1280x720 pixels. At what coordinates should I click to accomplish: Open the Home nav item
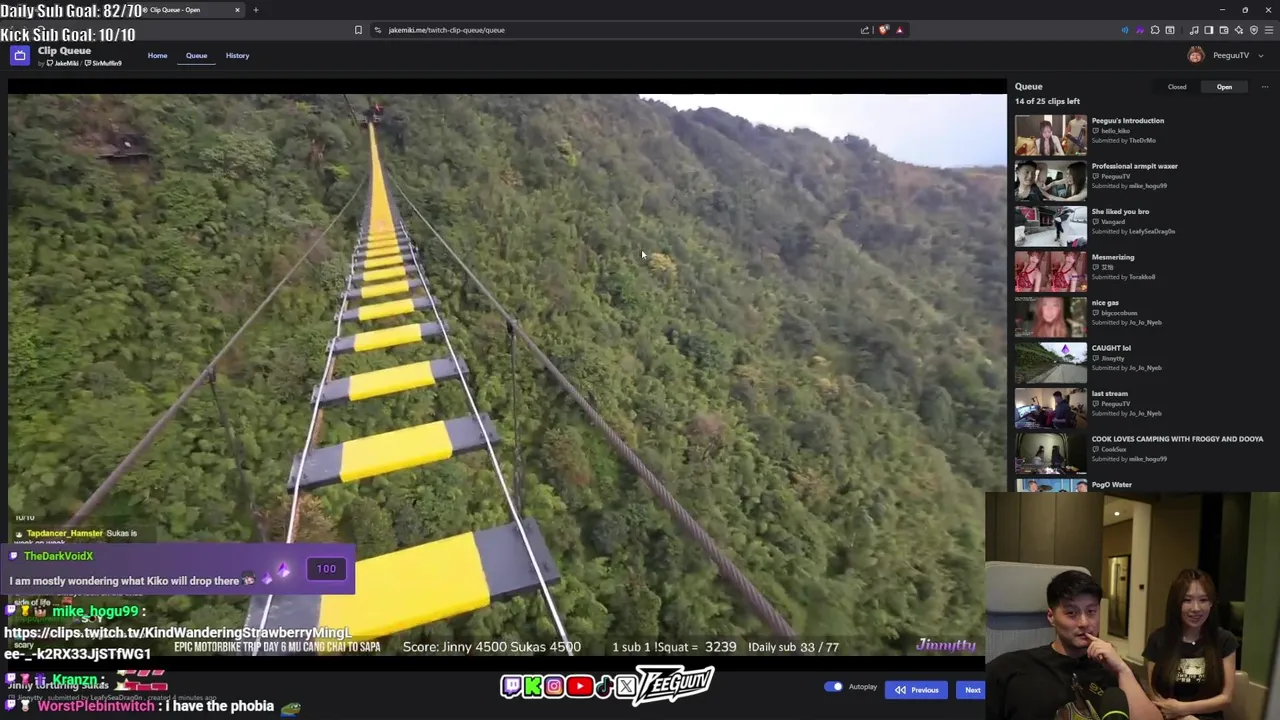(158, 56)
